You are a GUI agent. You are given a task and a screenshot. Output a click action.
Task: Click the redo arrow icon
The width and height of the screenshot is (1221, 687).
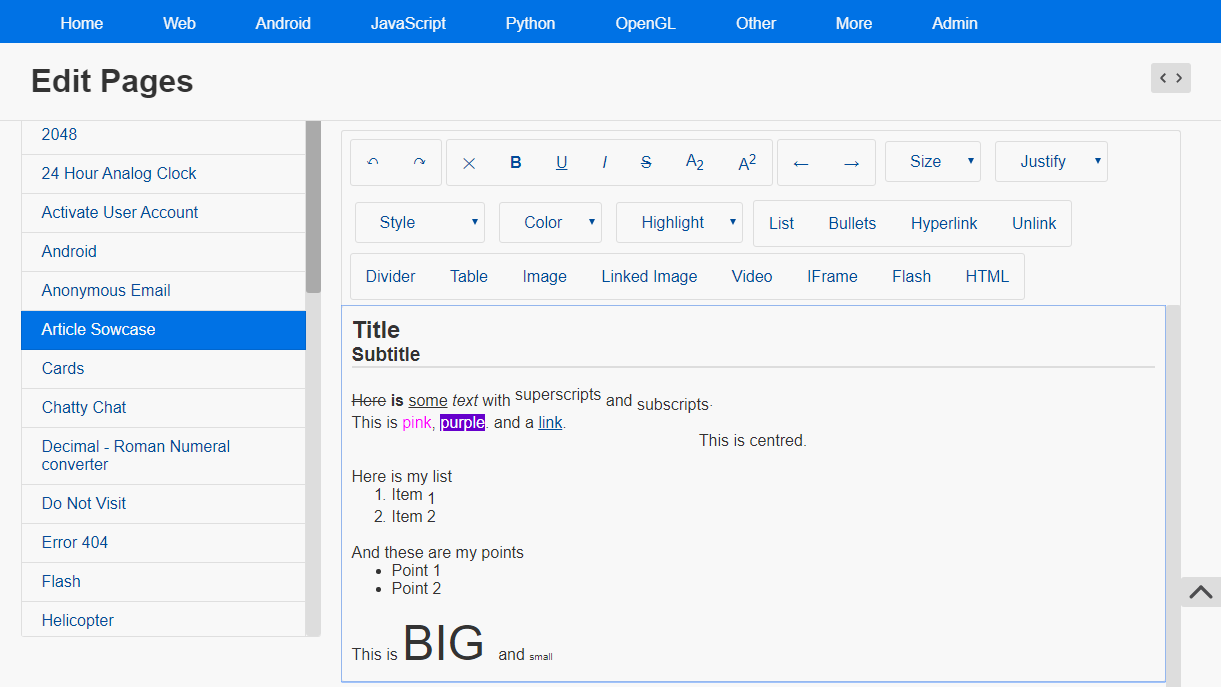tap(419, 162)
